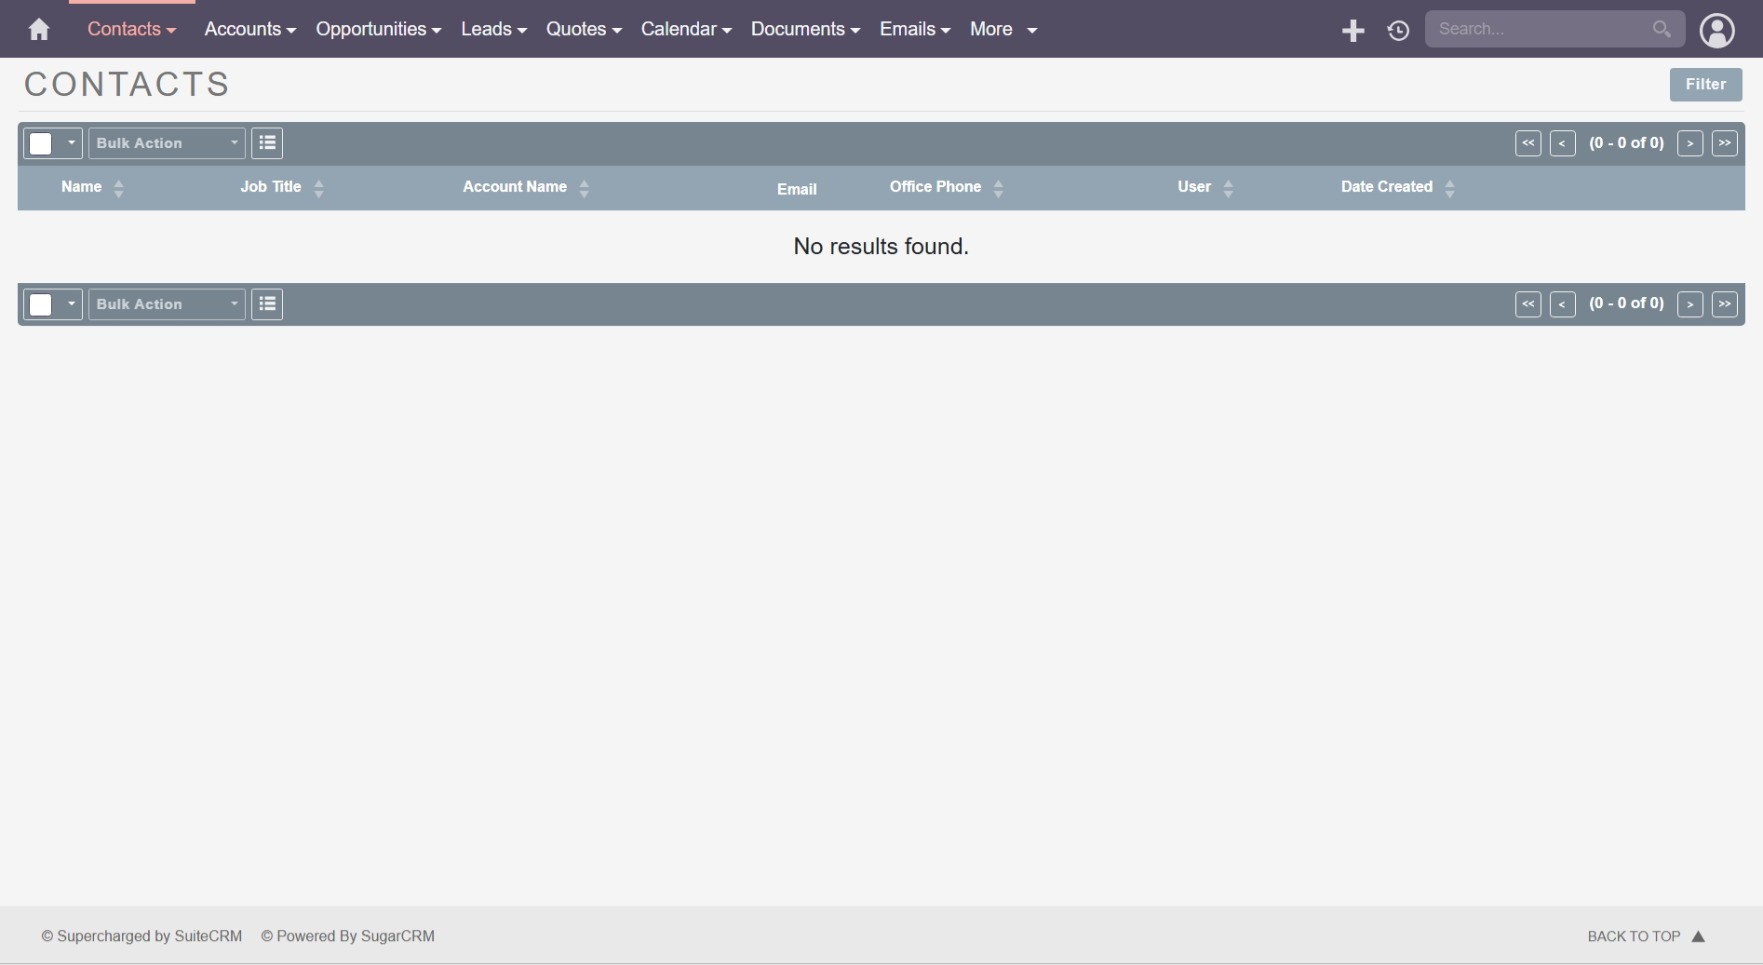This screenshot has width=1763, height=965.
Task: Open the bottom Bulk Action dropdown
Action: pyautogui.click(x=166, y=304)
